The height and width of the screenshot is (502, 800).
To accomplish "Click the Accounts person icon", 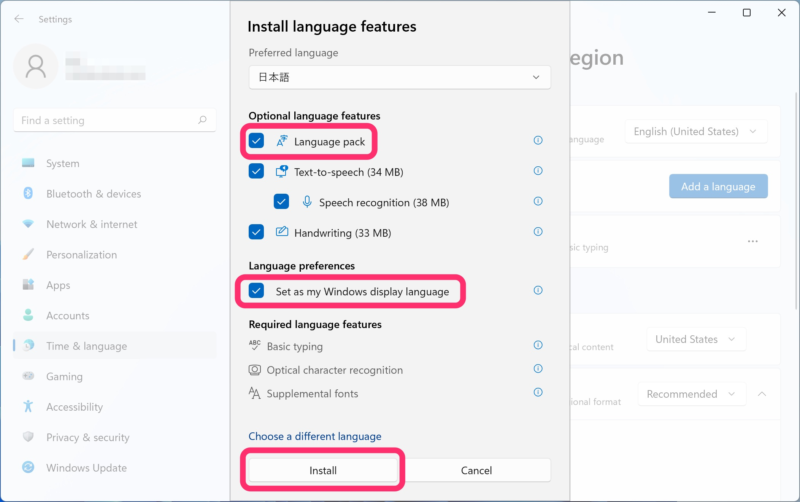I will (28, 315).
